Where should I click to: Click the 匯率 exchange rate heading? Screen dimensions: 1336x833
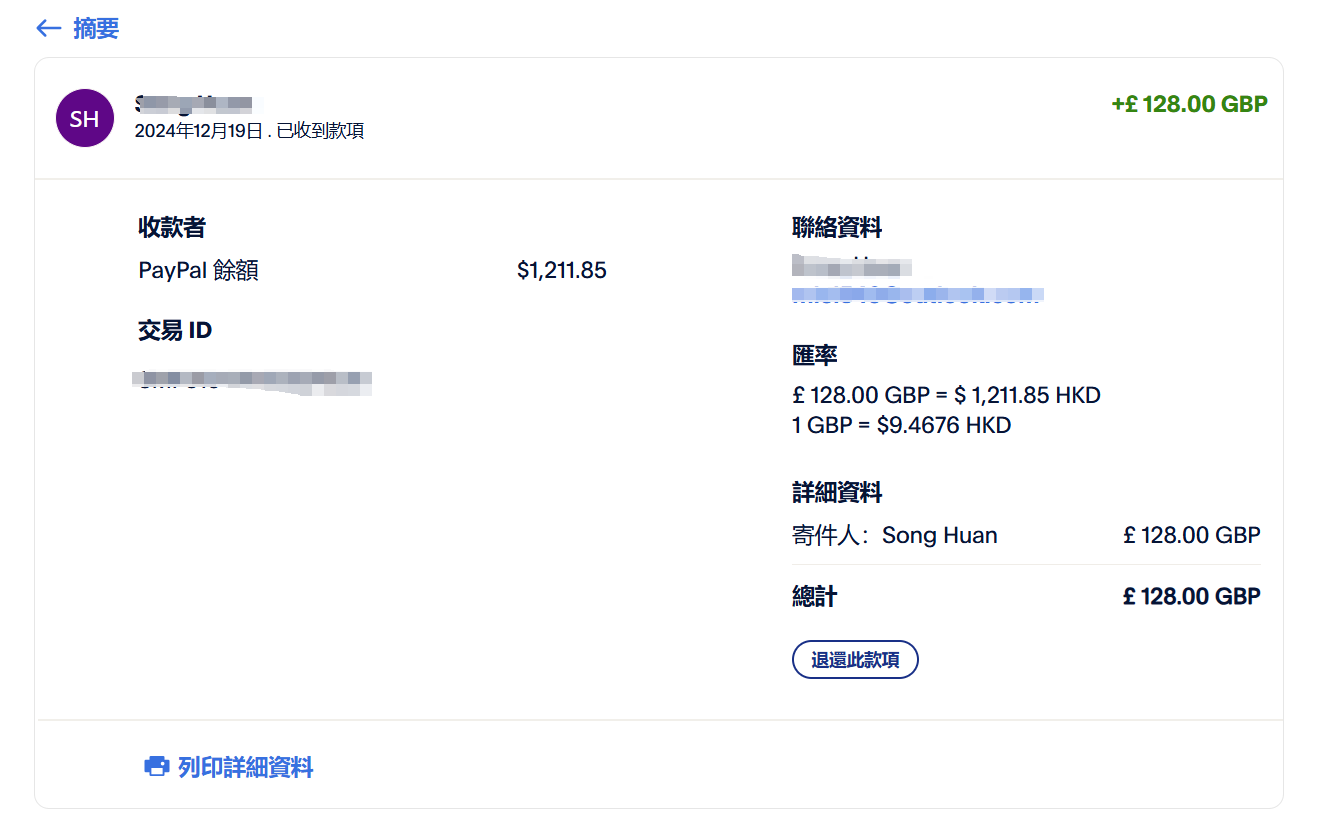click(x=816, y=355)
